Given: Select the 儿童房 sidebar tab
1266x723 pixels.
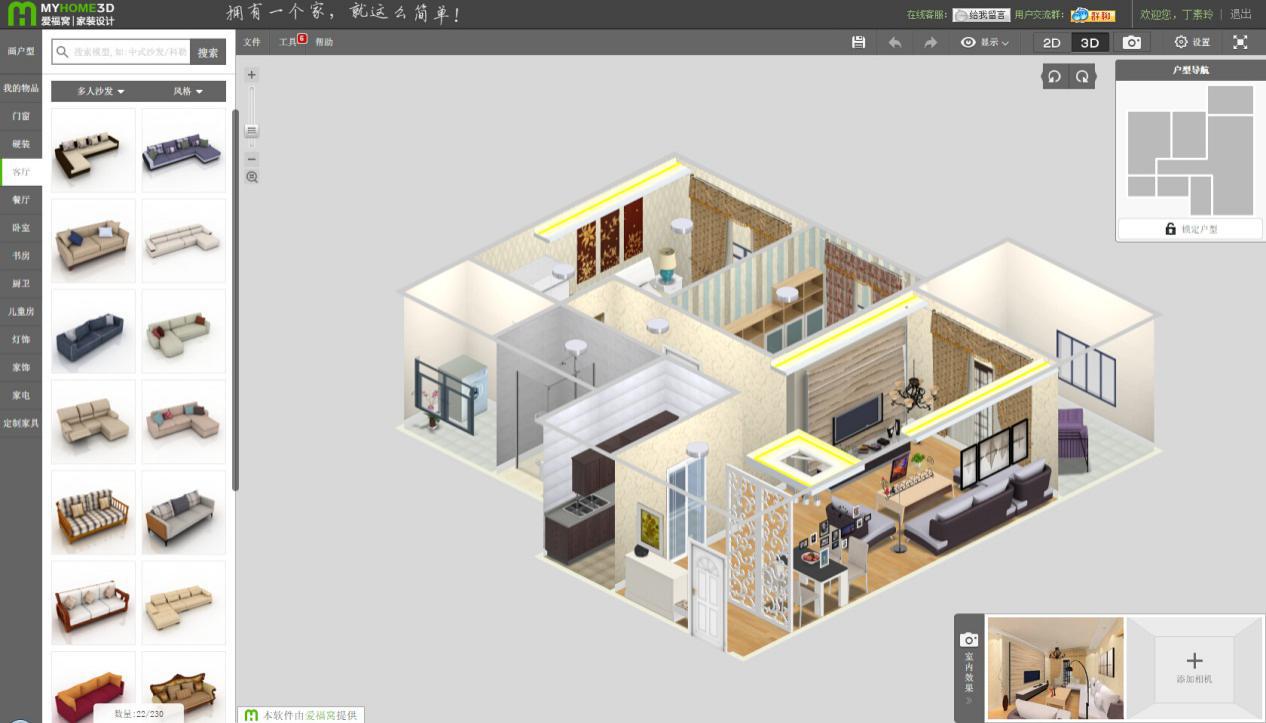Looking at the screenshot, I should (21, 312).
